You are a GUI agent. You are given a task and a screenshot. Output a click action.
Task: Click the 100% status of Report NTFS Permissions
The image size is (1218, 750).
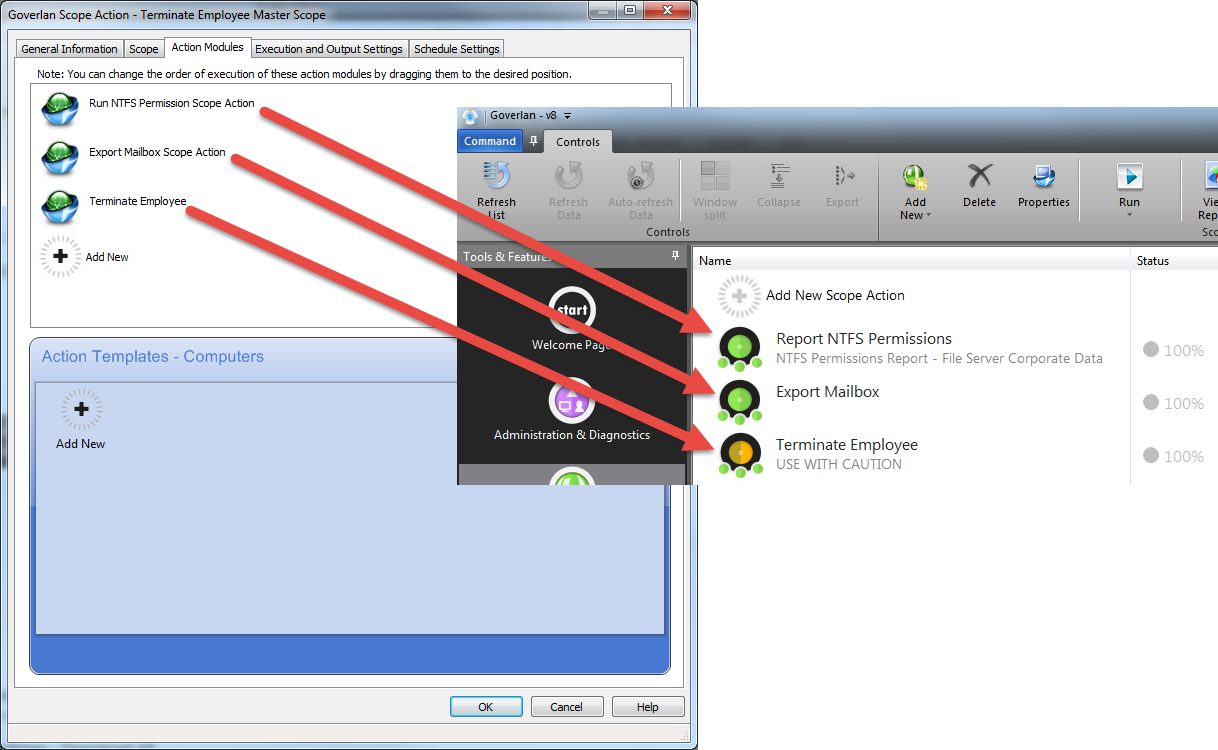pos(1174,350)
